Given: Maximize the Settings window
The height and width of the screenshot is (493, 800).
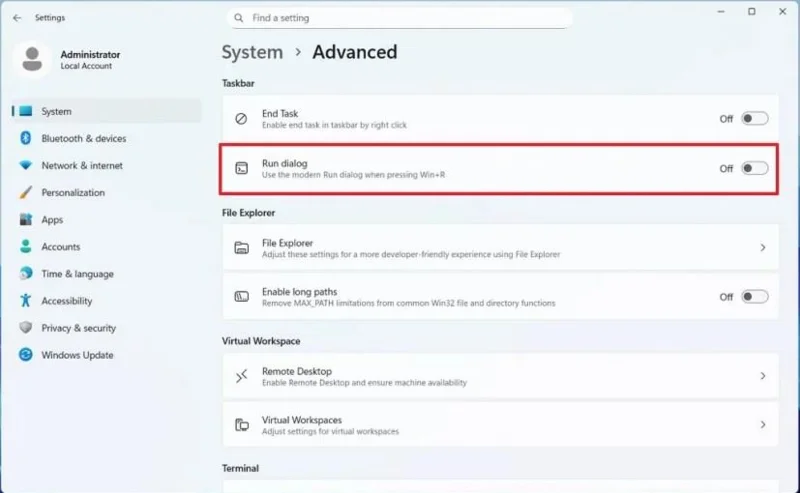Looking at the screenshot, I should [752, 11].
